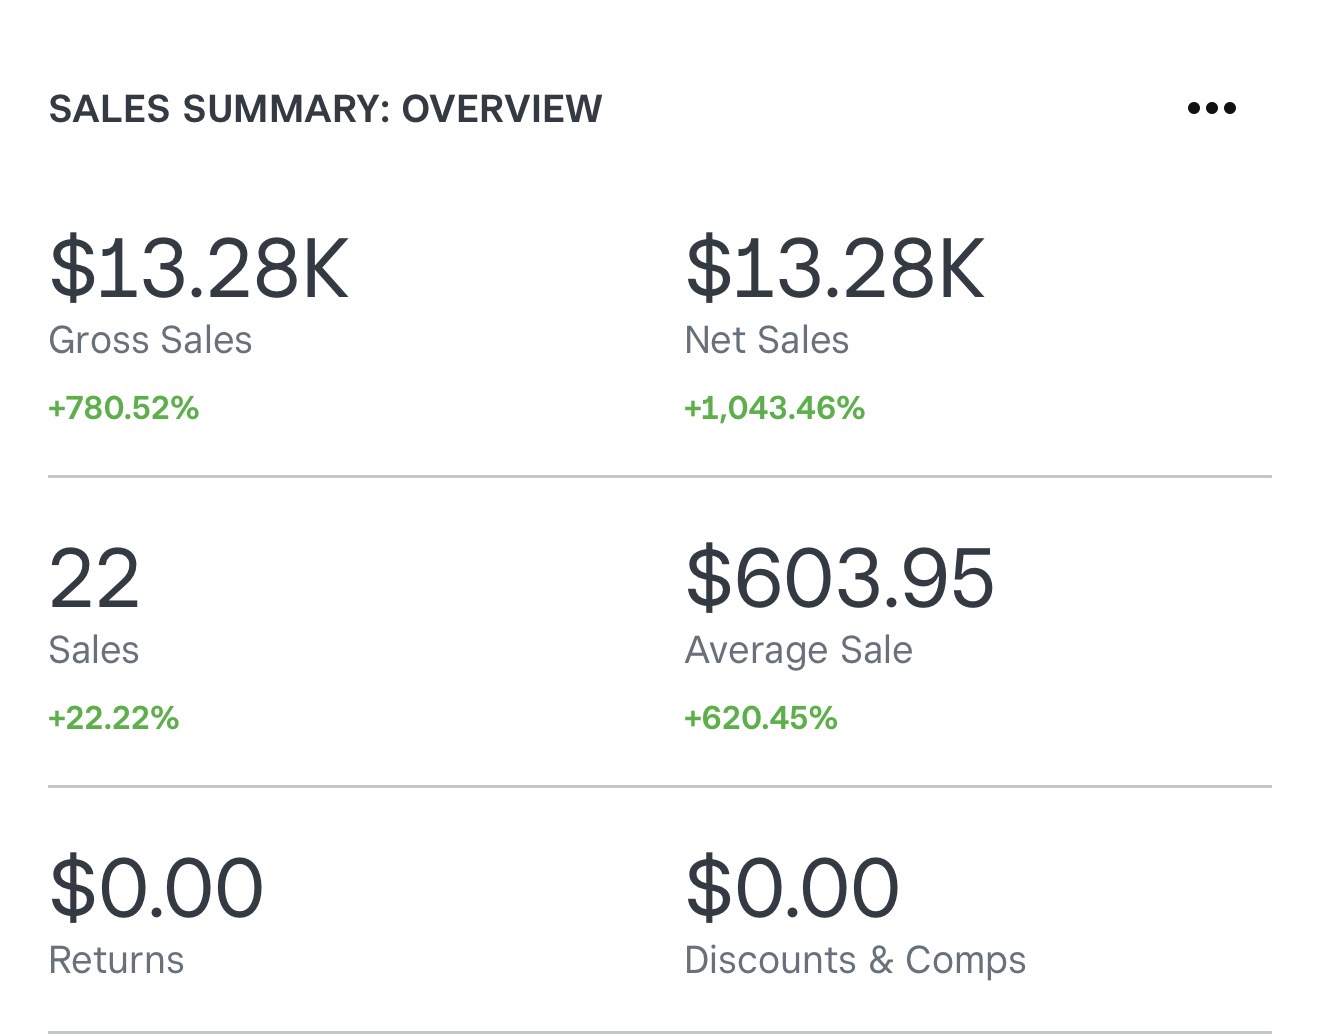Select the $13.28K Gross Sales figure

click(x=199, y=268)
